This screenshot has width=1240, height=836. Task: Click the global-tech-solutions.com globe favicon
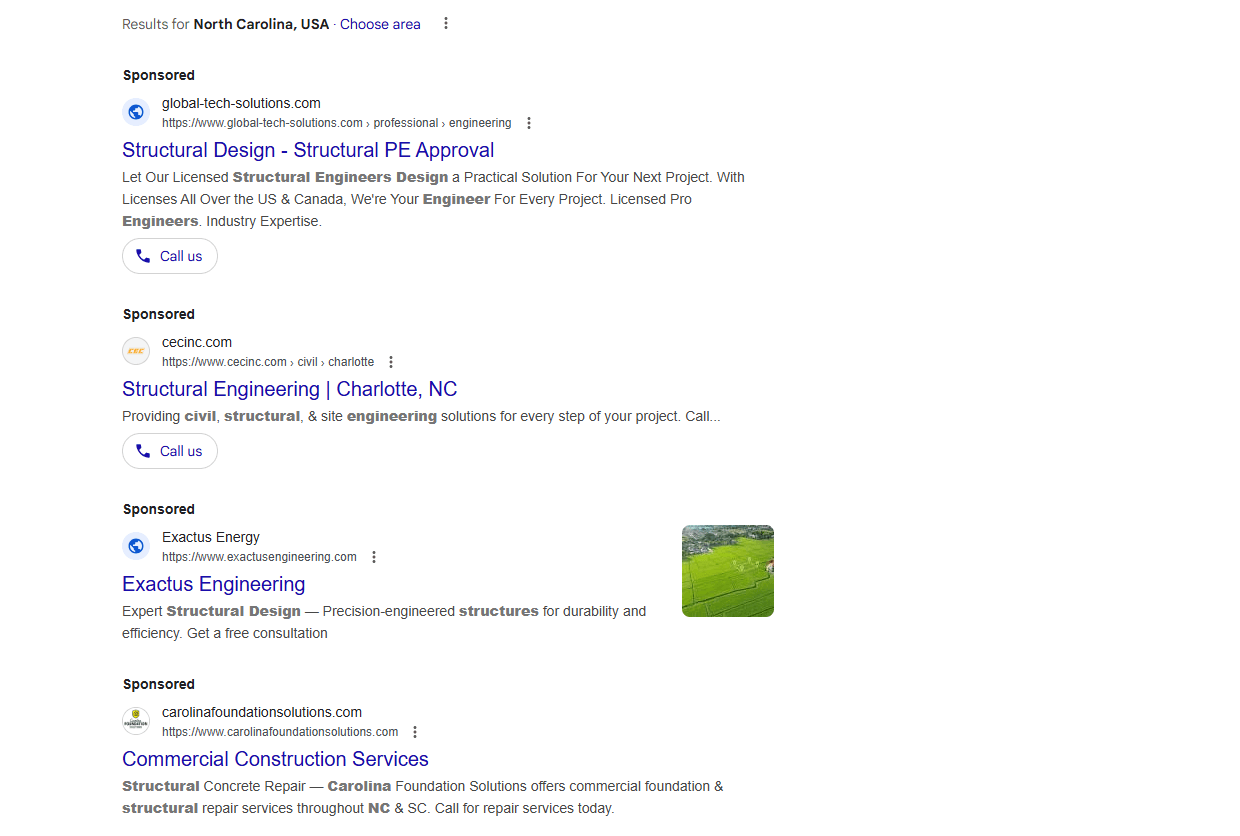click(x=136, y=112)
